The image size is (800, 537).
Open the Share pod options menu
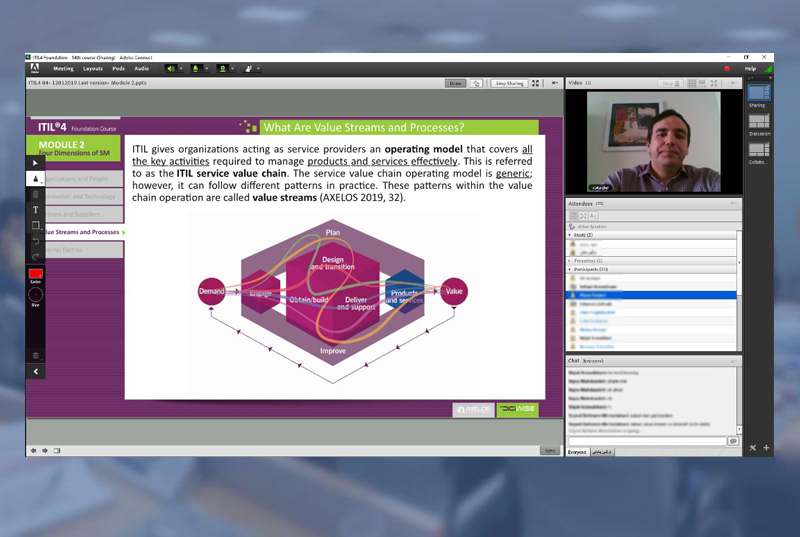click(555, 83)
